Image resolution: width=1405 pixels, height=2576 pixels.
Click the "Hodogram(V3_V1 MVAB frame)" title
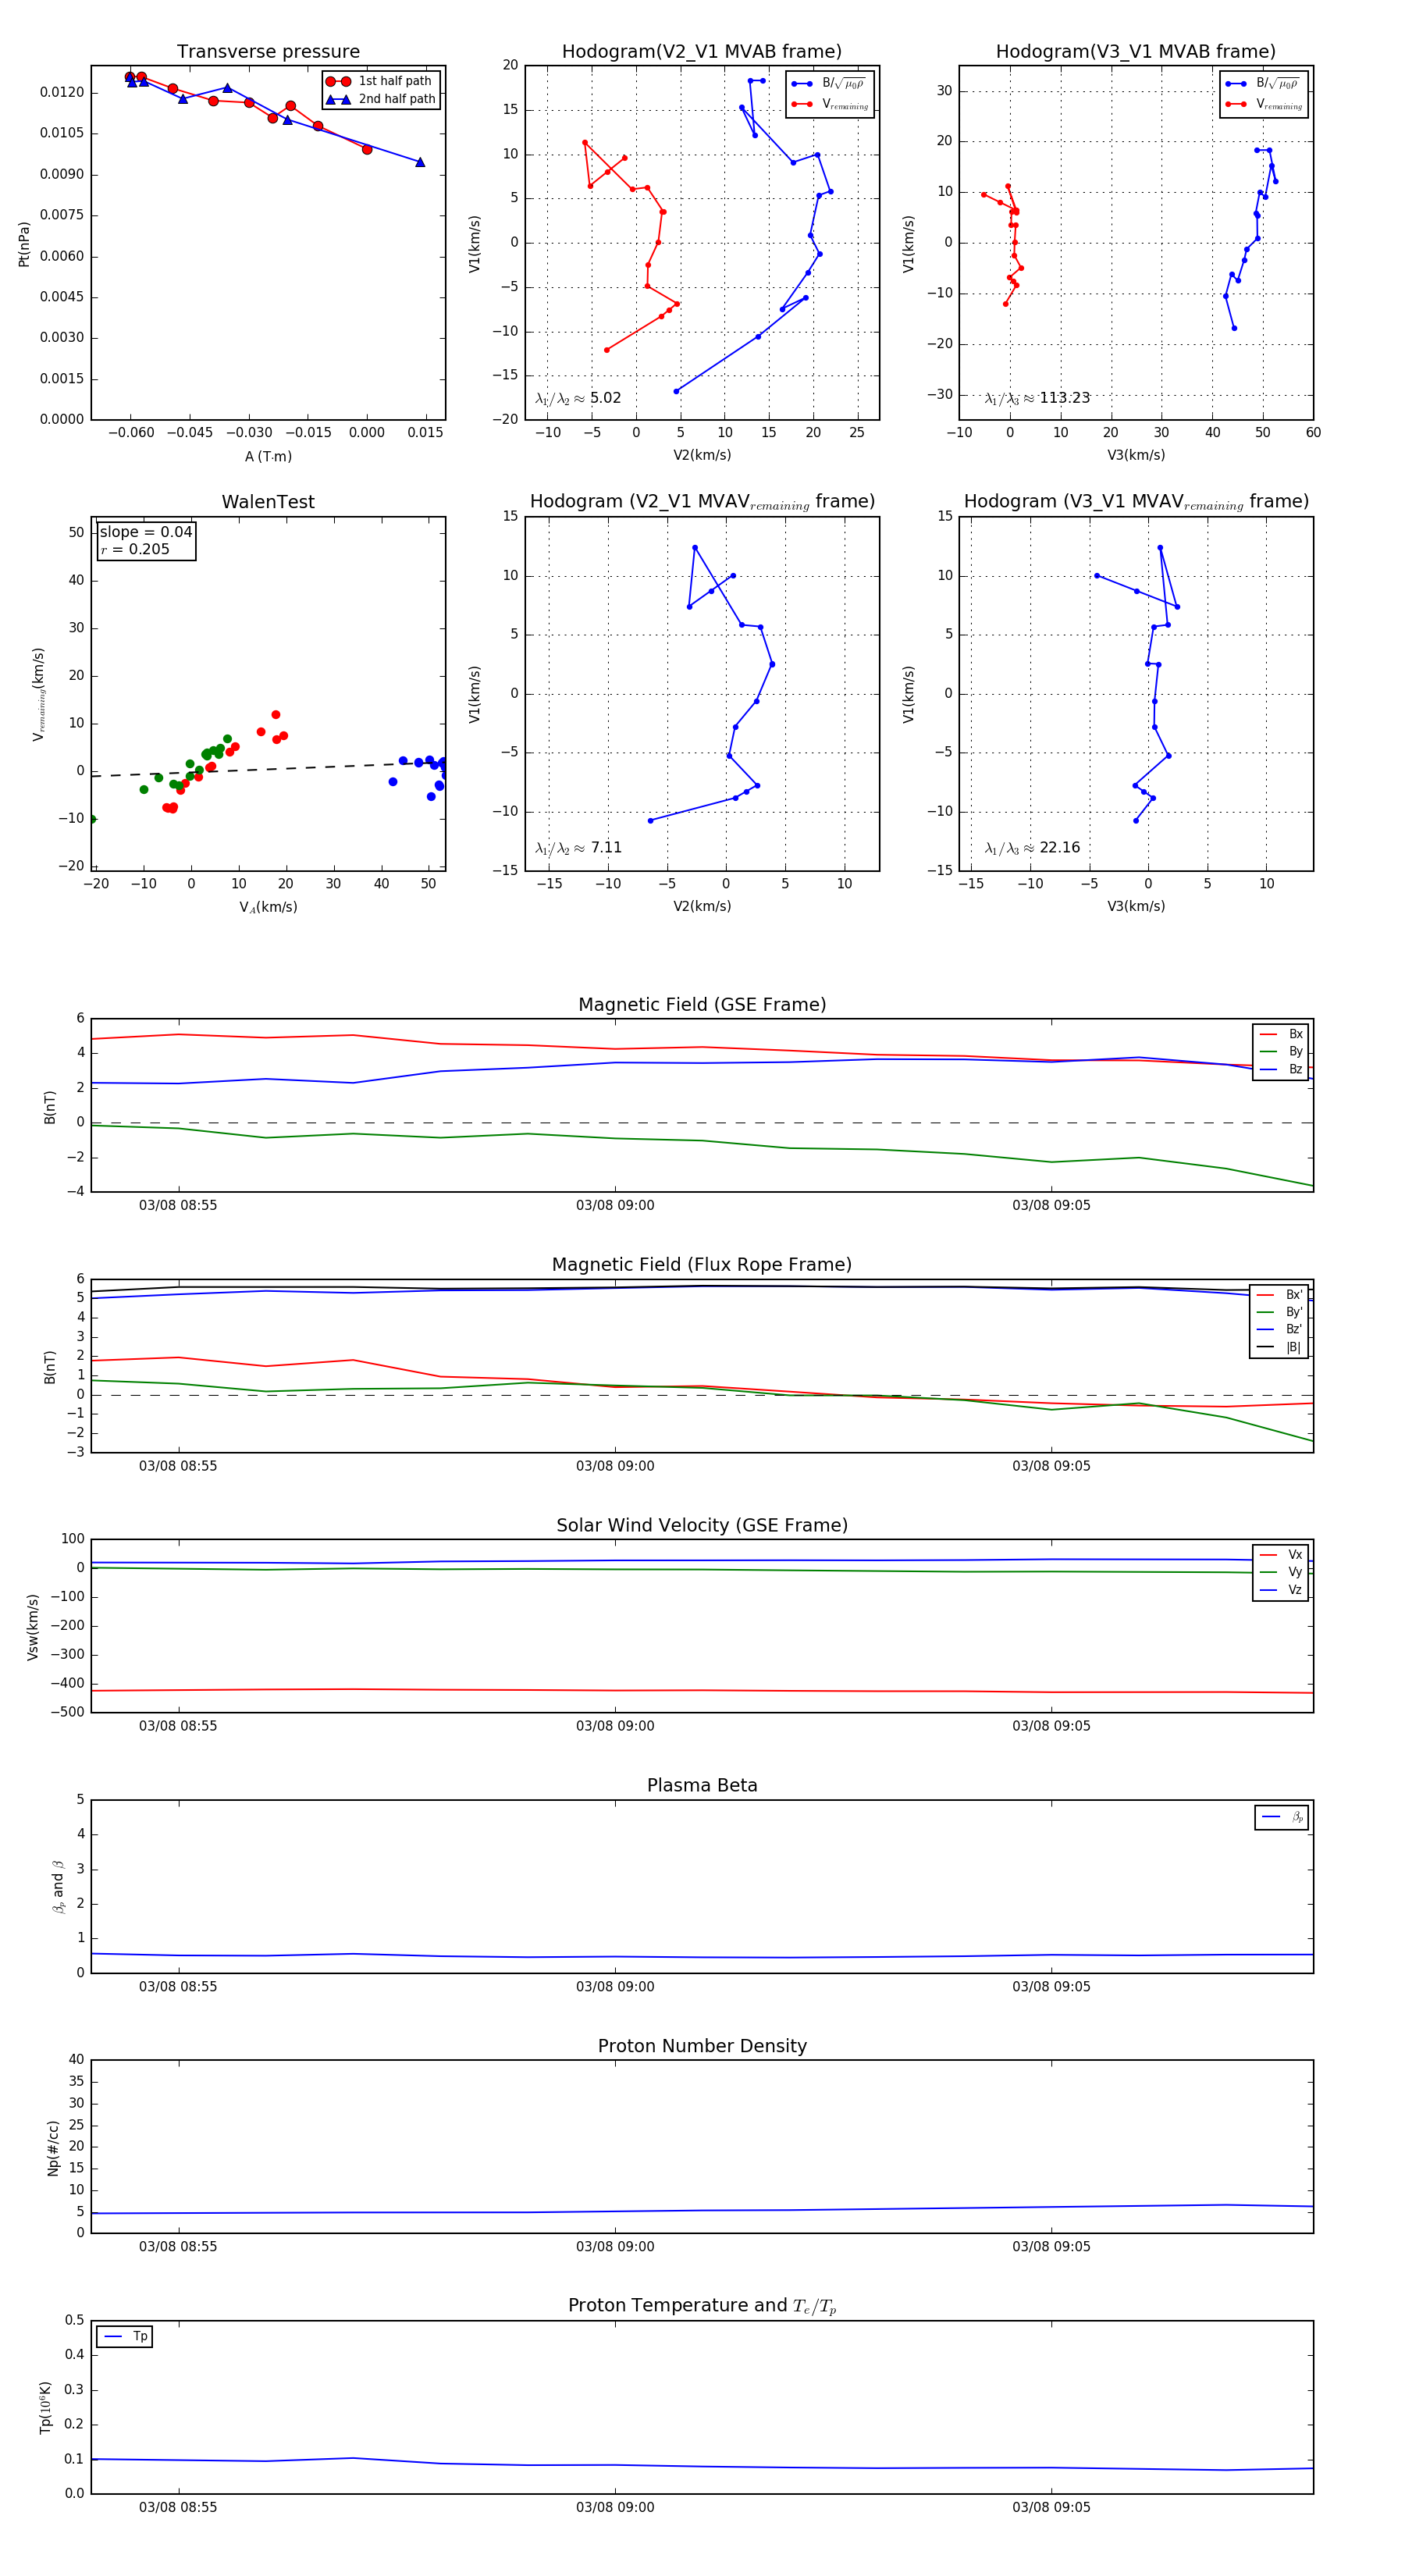[1136, 52]
